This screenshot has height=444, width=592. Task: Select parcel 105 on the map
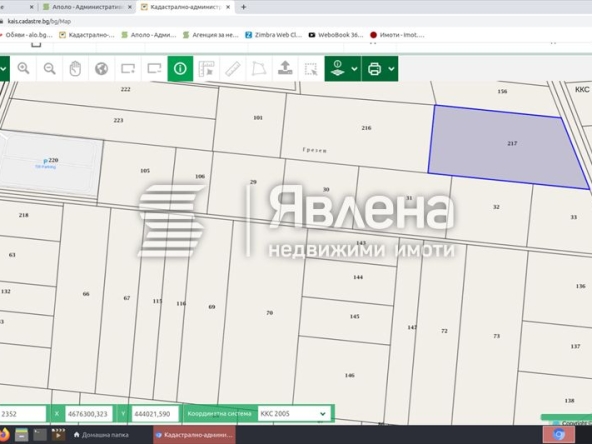click(138, 174)
